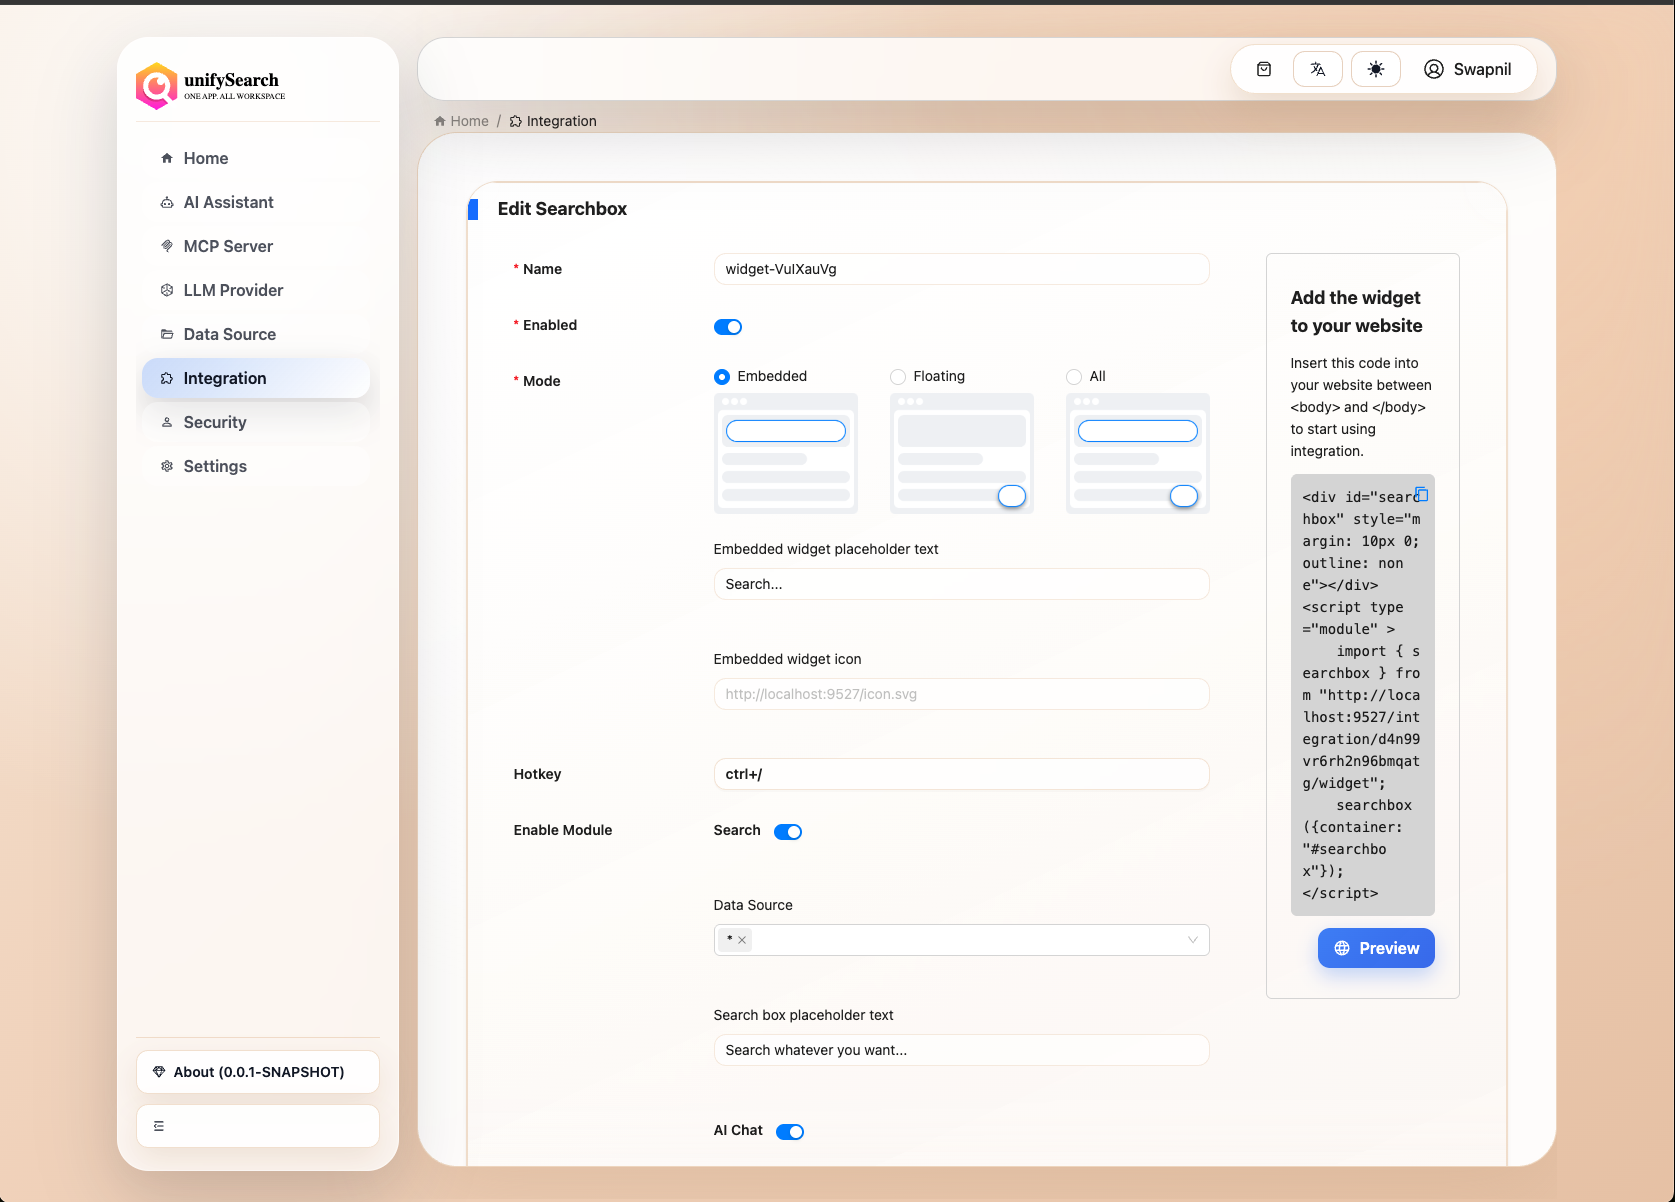
Task: Select the Data Source sidebar icon
Action: click(166, 334)
